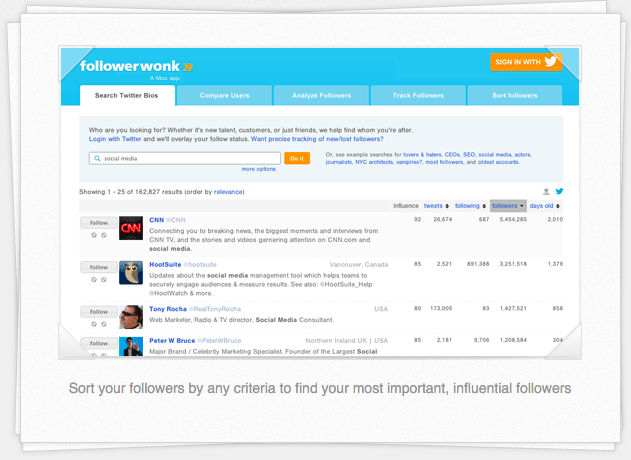
Task: Click left circular icon under Tony Rocha follow
Action: [94, 324]
